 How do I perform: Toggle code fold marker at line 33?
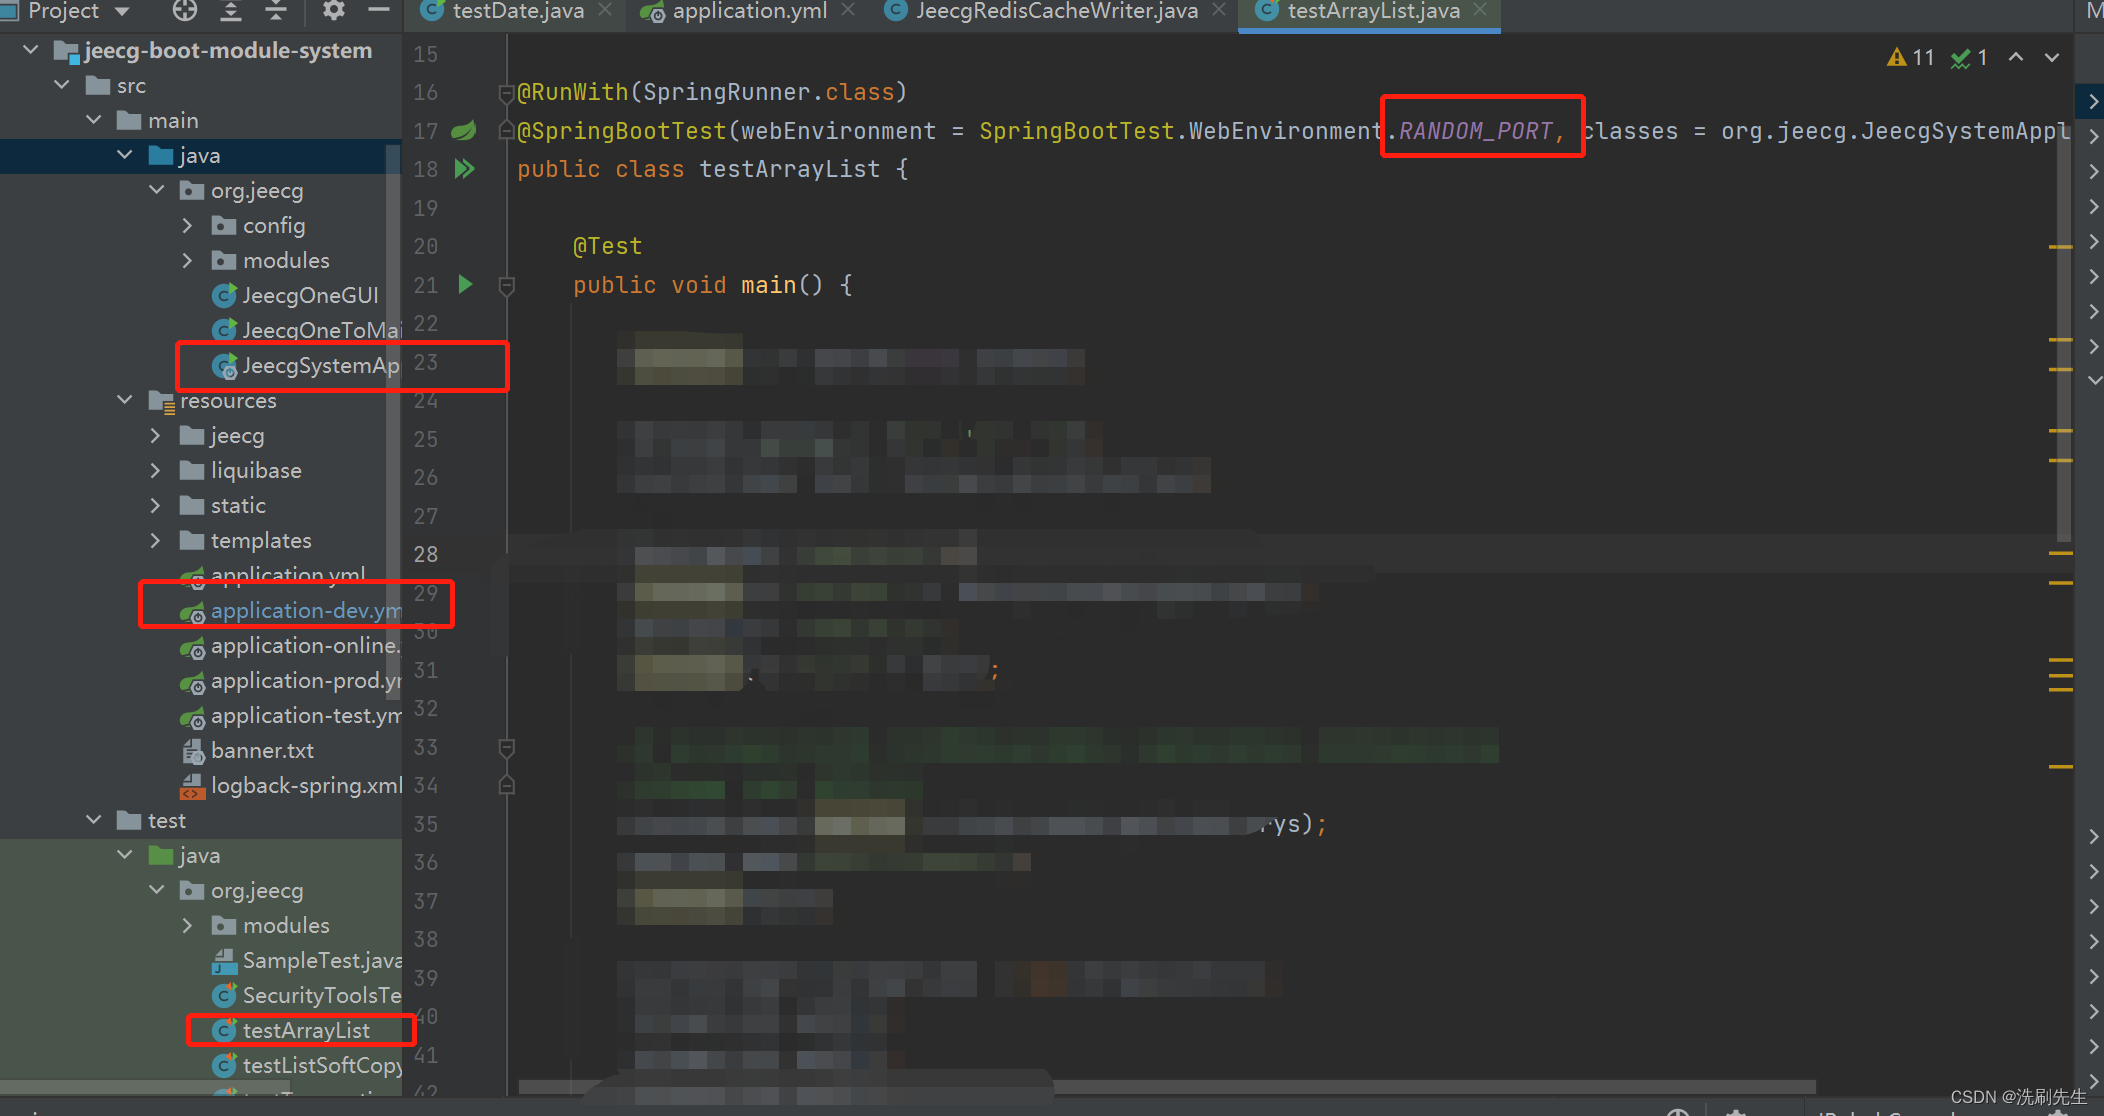507,747
